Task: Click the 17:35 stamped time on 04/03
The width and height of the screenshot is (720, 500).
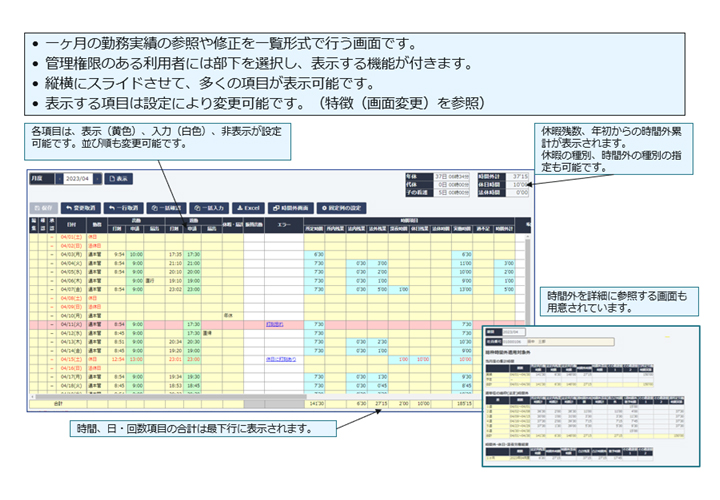Action: pyautogui.click(x=174, y=255)
